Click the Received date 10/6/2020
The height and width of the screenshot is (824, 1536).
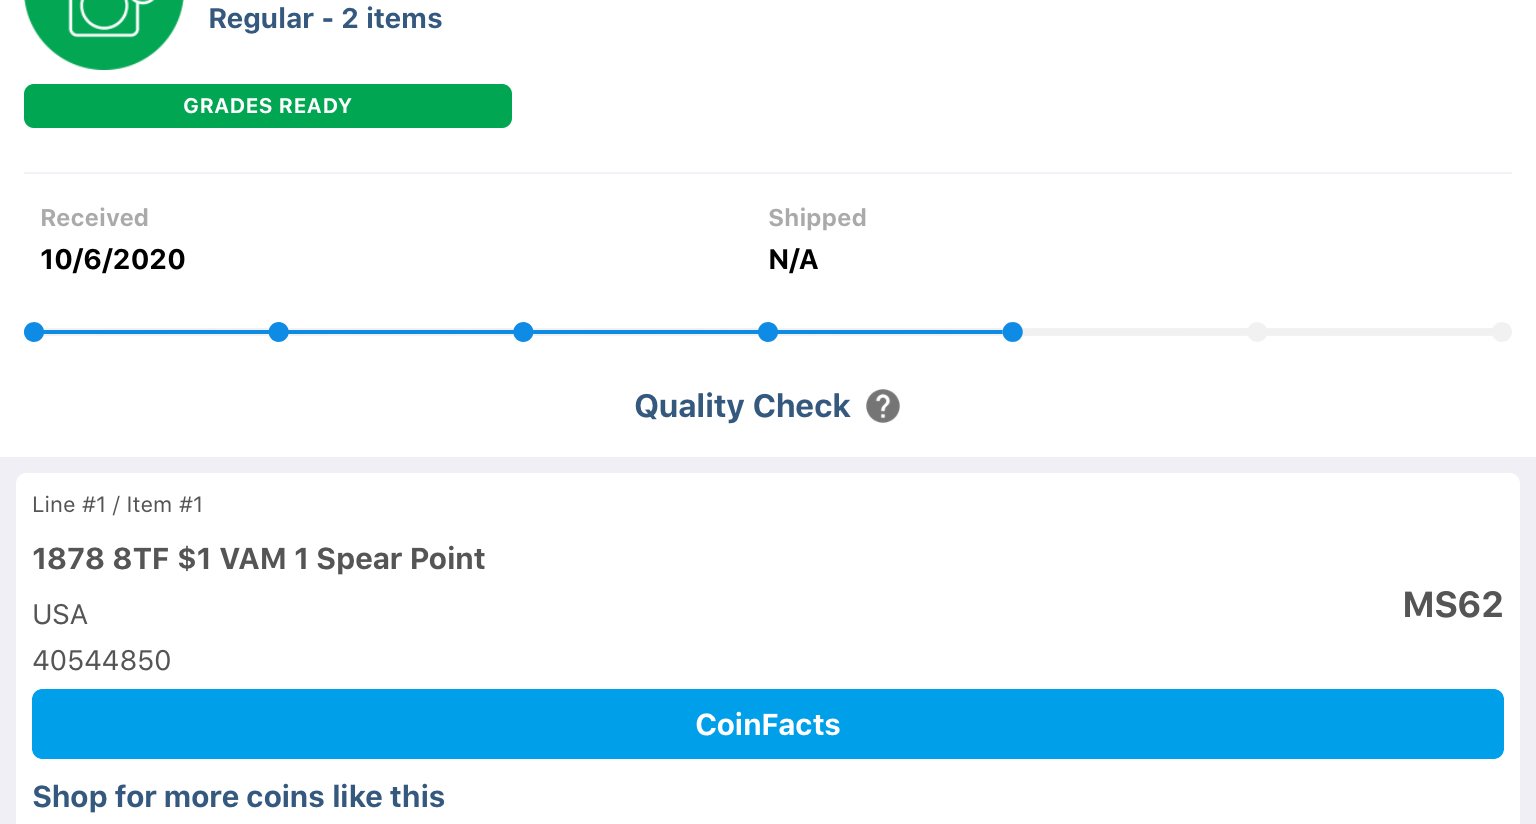(x=113, y=259)
